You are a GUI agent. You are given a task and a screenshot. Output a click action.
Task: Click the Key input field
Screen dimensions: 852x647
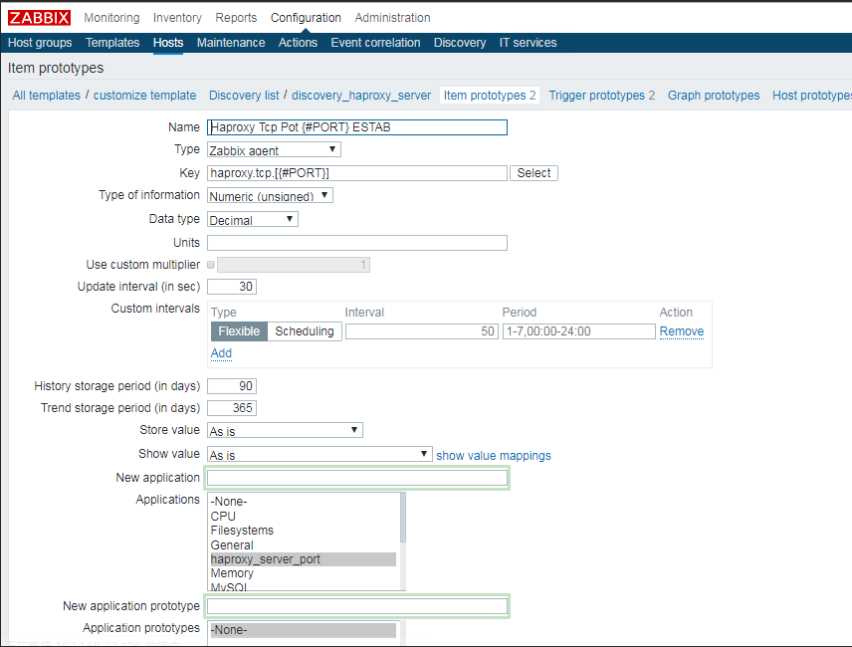click(357, 173)
